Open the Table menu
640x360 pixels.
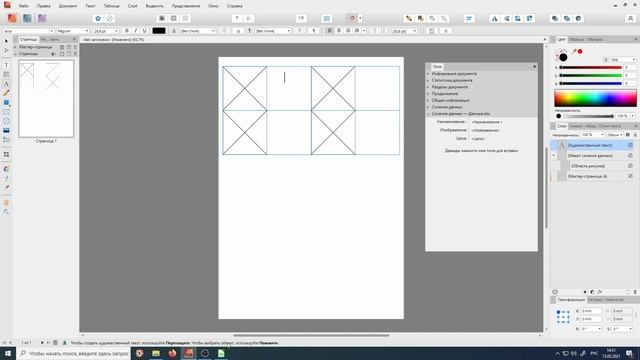111,6
